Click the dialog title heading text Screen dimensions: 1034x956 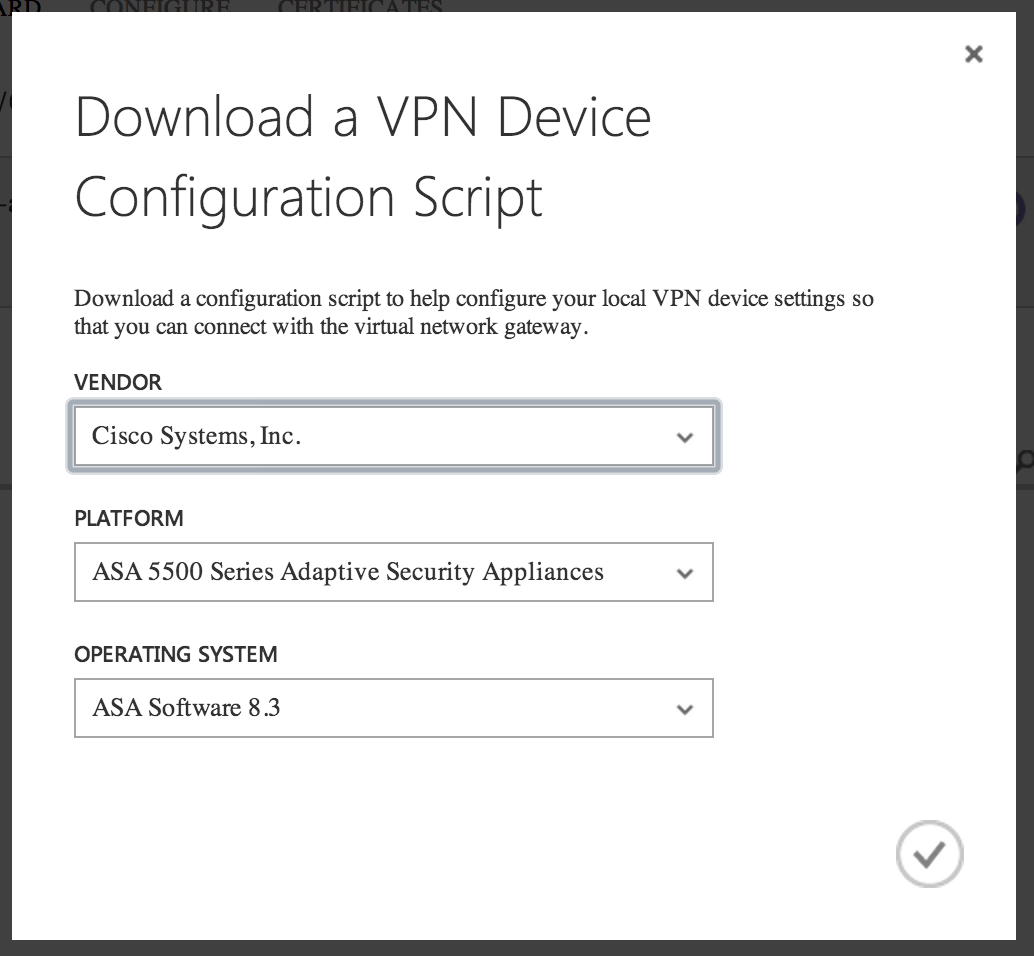[x=363, y=157]
